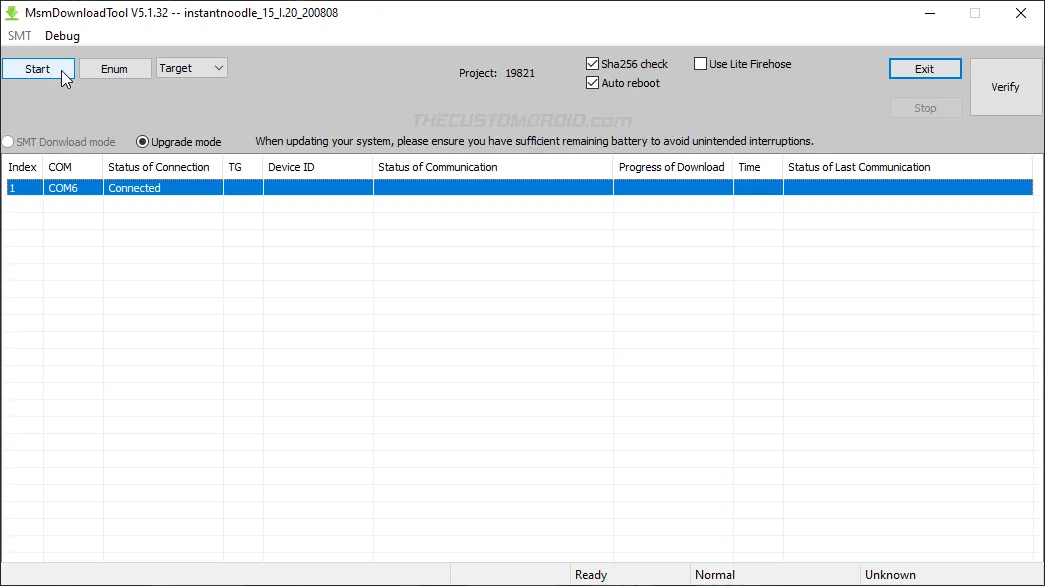Close the MsmDownloadTool window

click(1020, 13)
